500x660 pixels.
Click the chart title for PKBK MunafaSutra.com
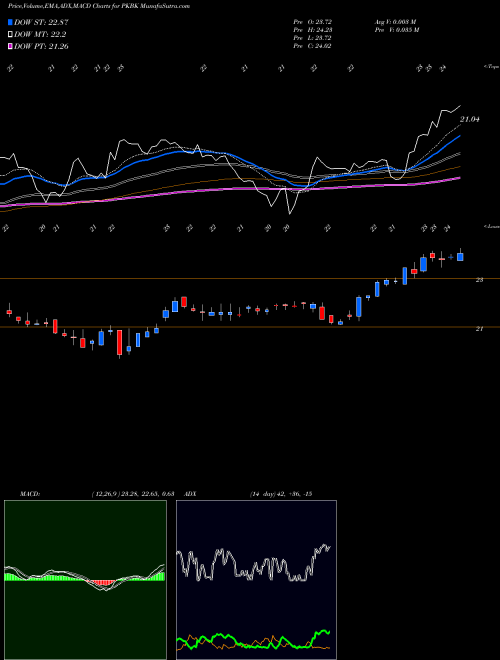(99, 6)
